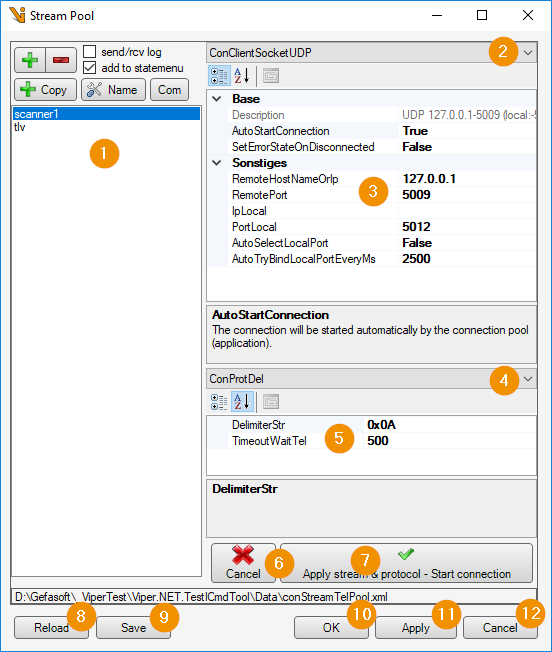The height and width of the screenshot is (652, 552).
Task: Reload the stream pool file
Action: [52, 627]
